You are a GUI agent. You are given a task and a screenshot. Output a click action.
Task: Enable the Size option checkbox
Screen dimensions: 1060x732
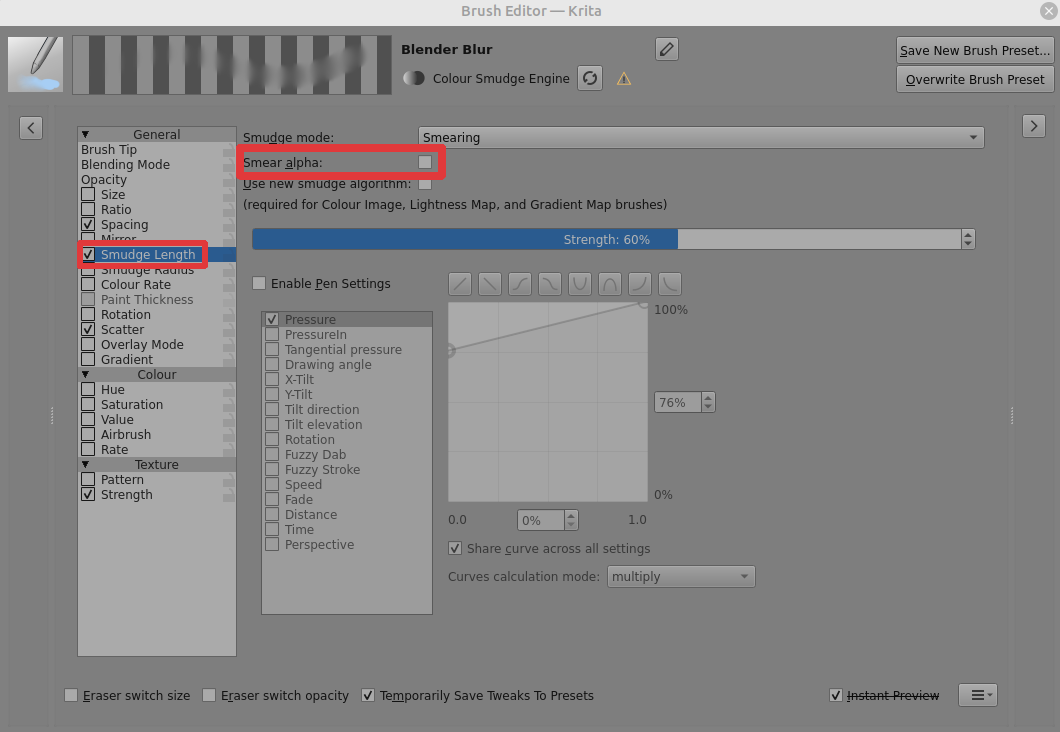88,195
